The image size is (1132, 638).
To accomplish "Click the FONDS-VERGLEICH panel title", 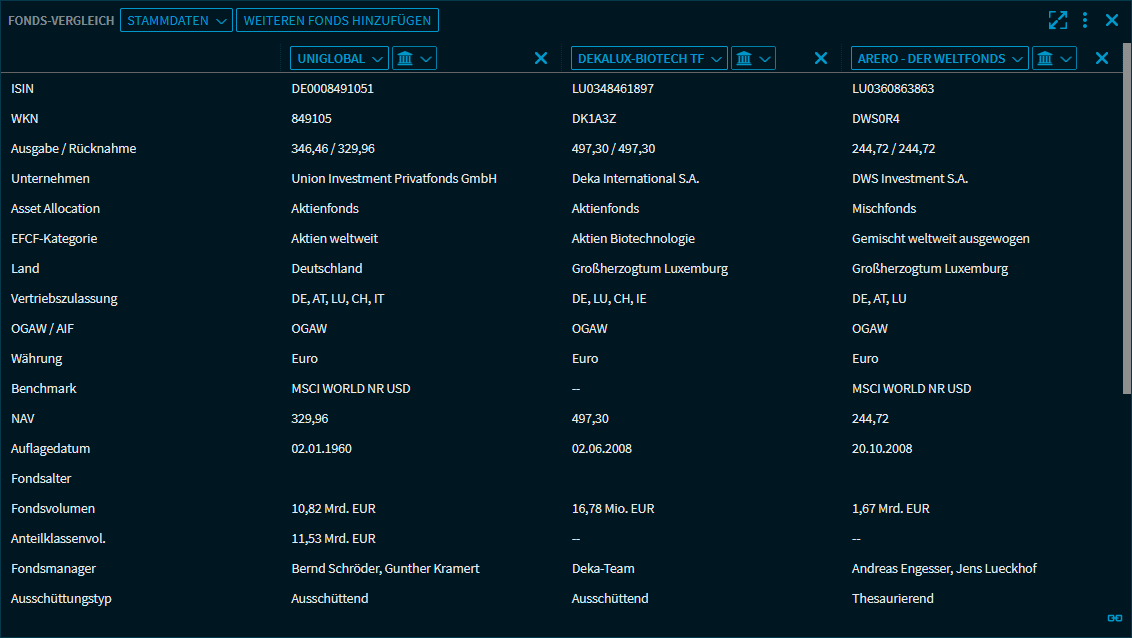I will tap(61, 20).
